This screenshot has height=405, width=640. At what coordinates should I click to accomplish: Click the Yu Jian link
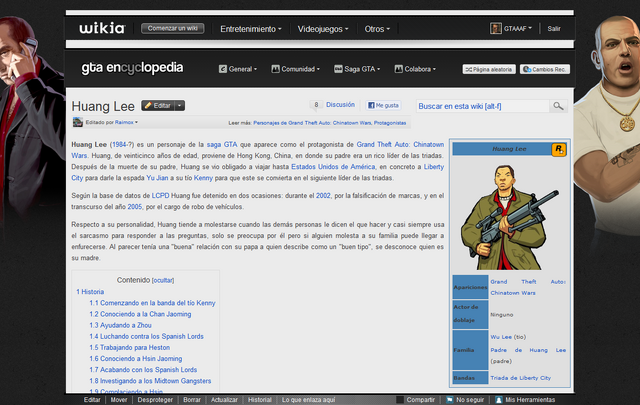pos(157,178)
